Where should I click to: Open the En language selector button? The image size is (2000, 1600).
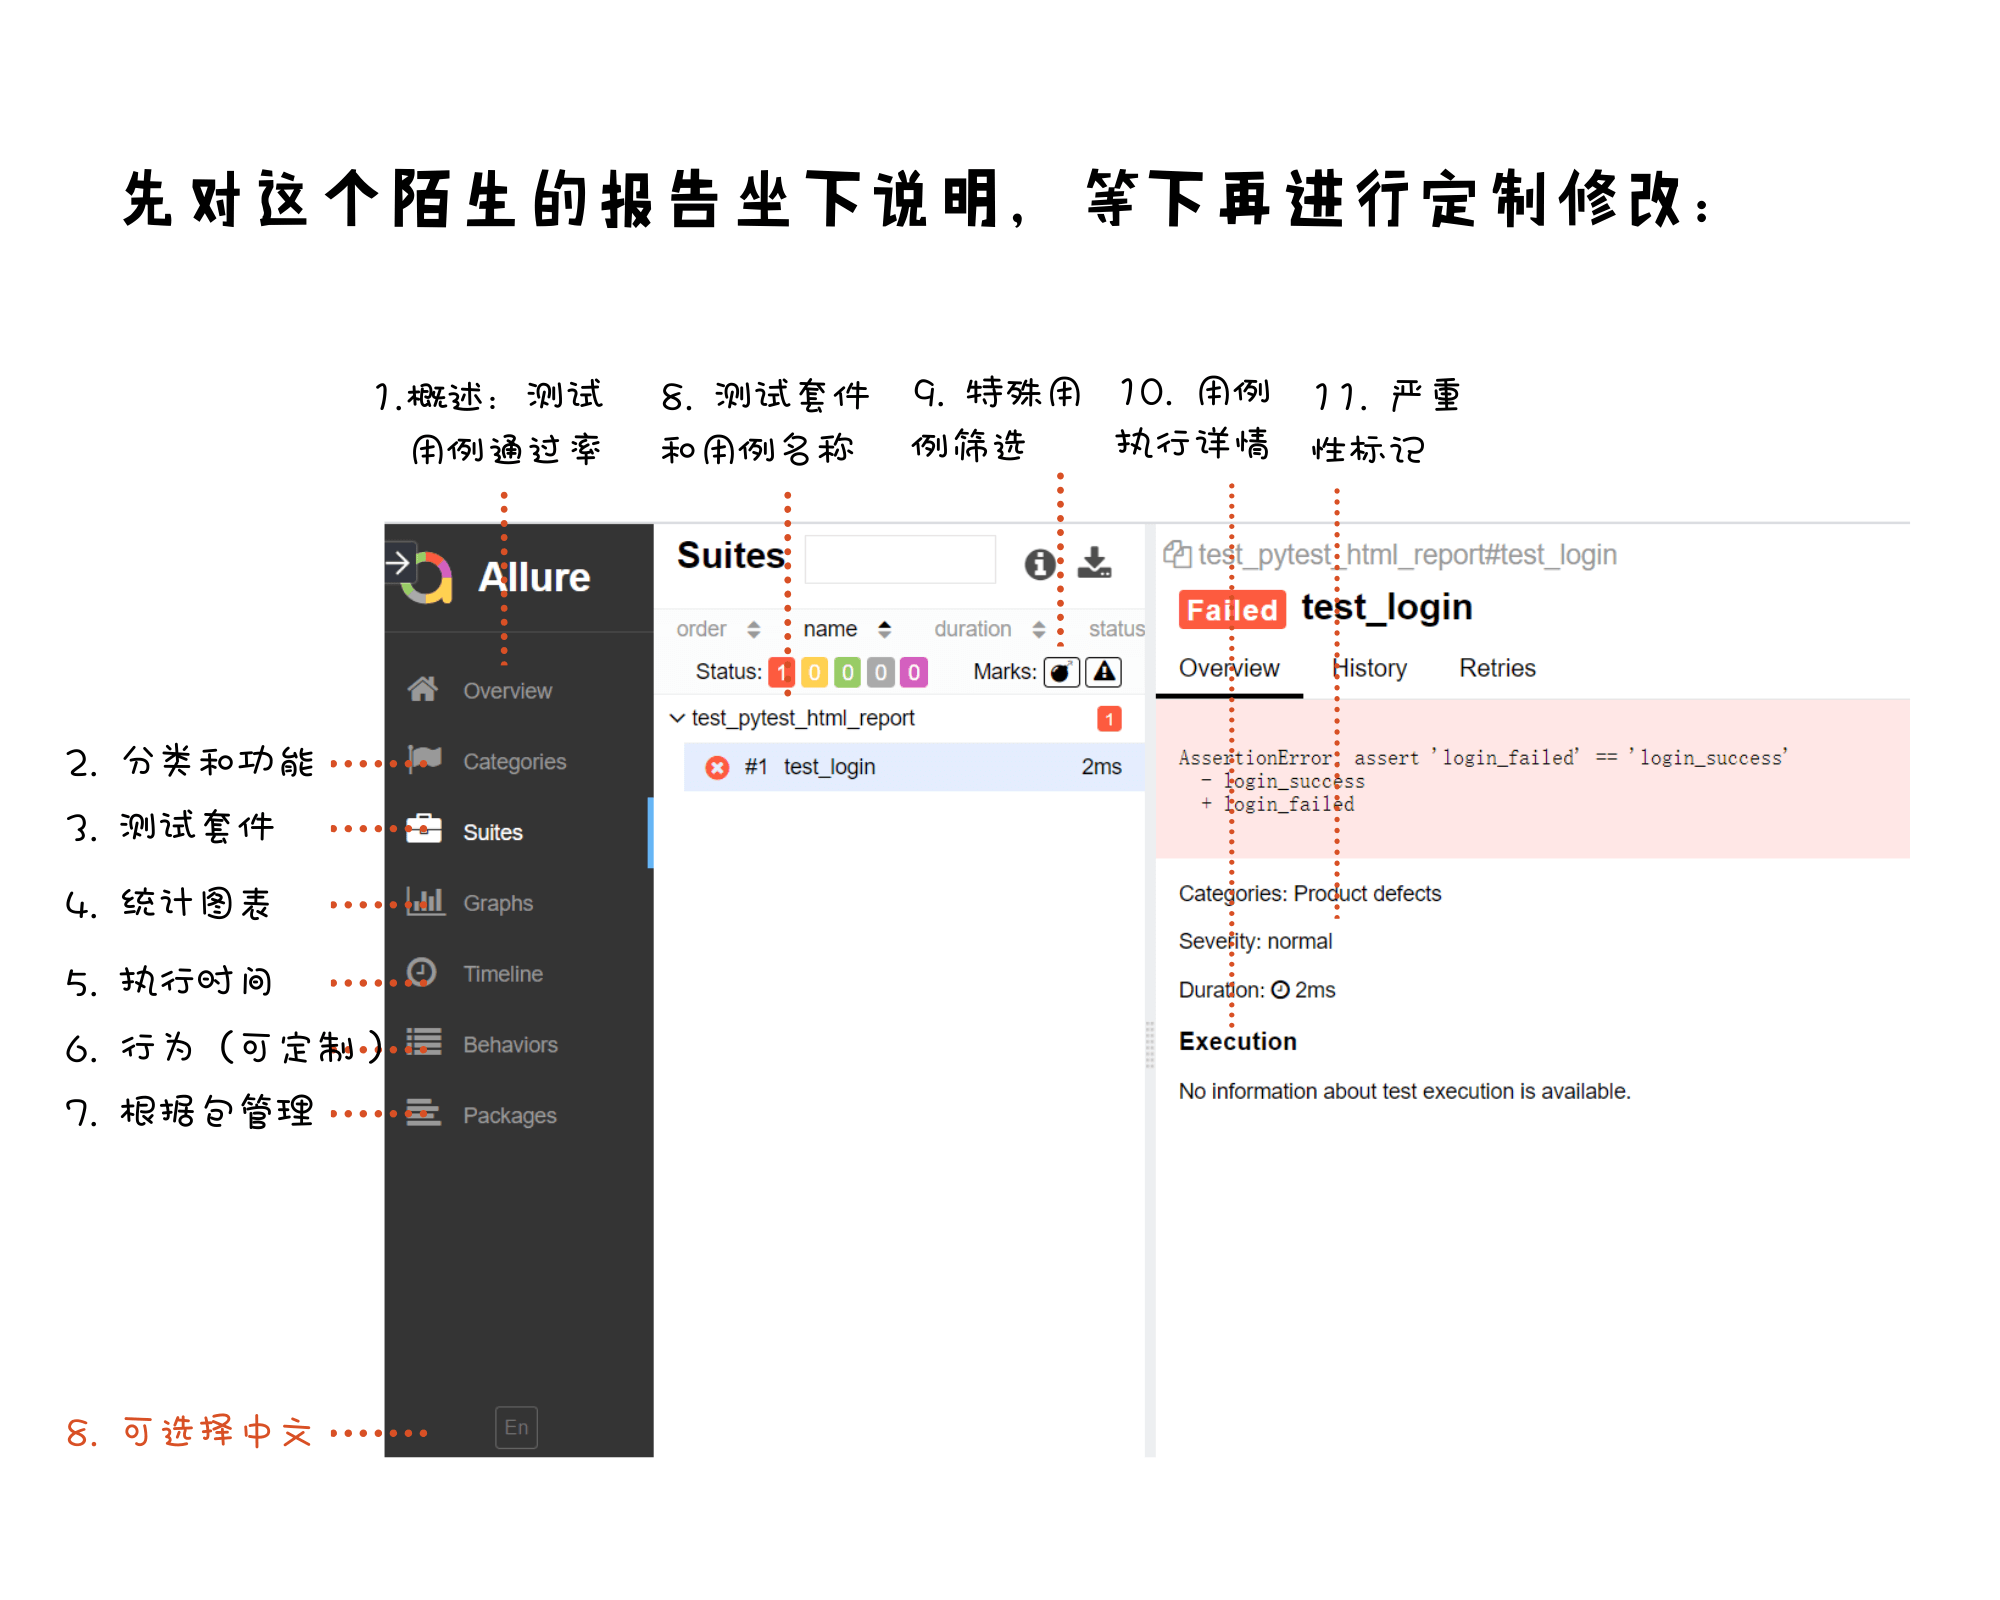(x=516, y=1427)
